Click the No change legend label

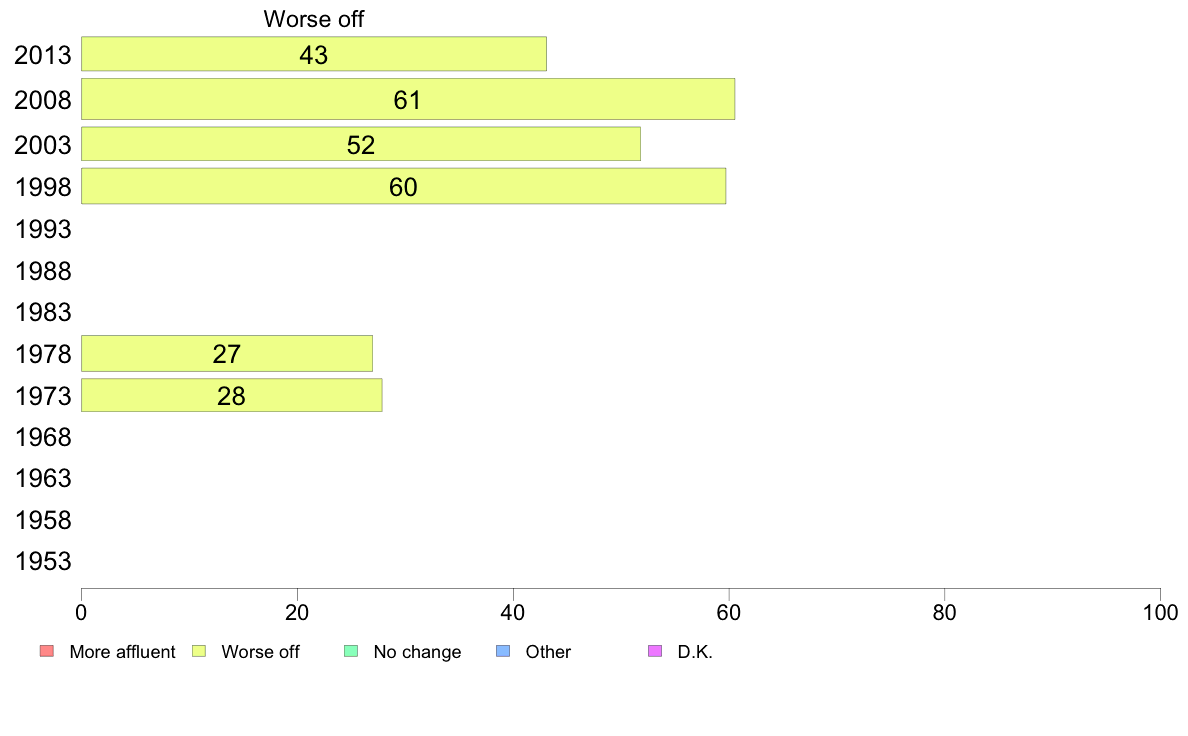417,652
